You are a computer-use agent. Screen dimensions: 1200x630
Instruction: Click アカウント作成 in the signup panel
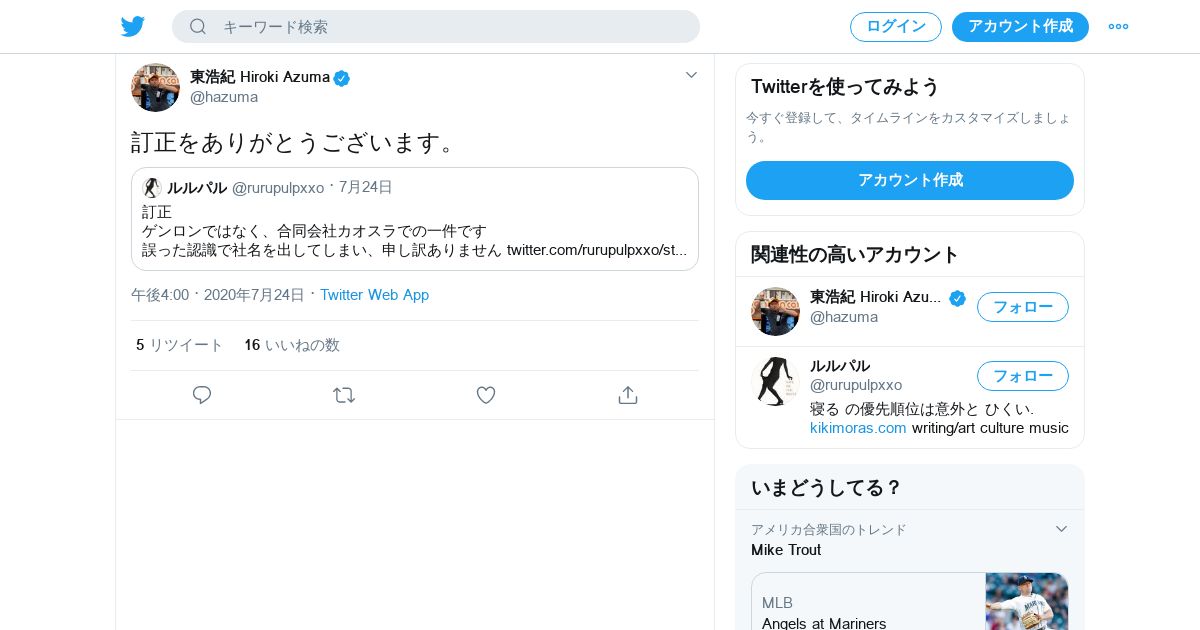click(x=909, y=180)
